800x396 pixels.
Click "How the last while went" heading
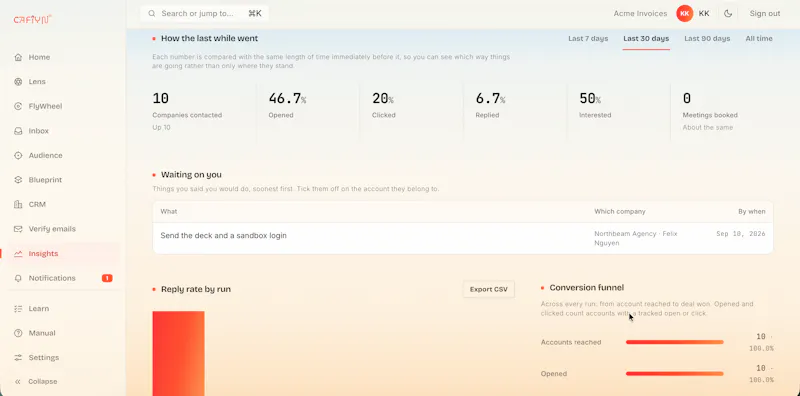point(210,39)
